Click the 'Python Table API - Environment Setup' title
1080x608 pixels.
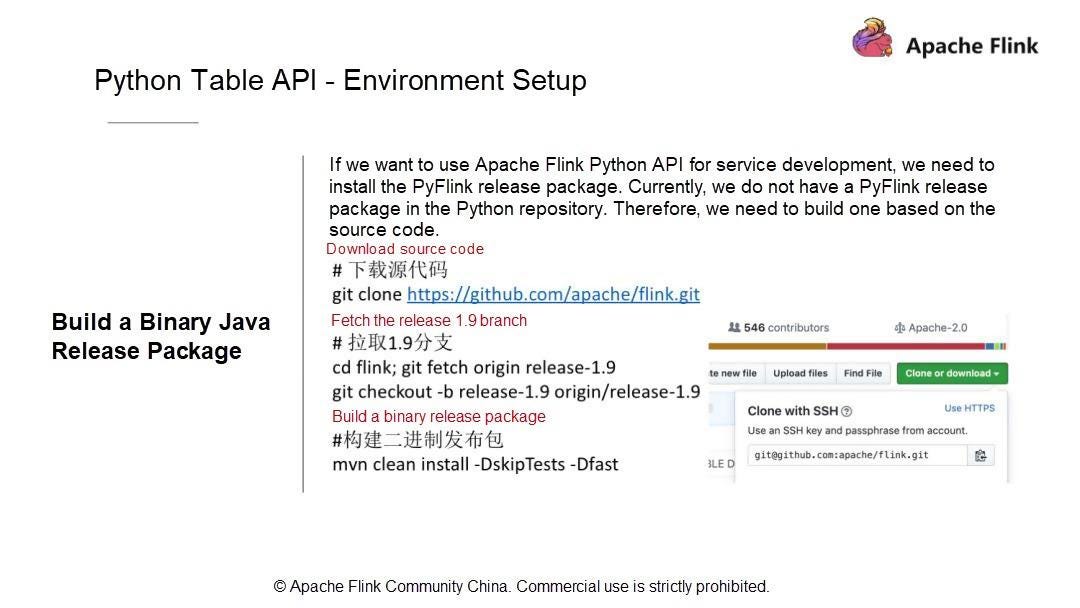click(x=340, y=81)
